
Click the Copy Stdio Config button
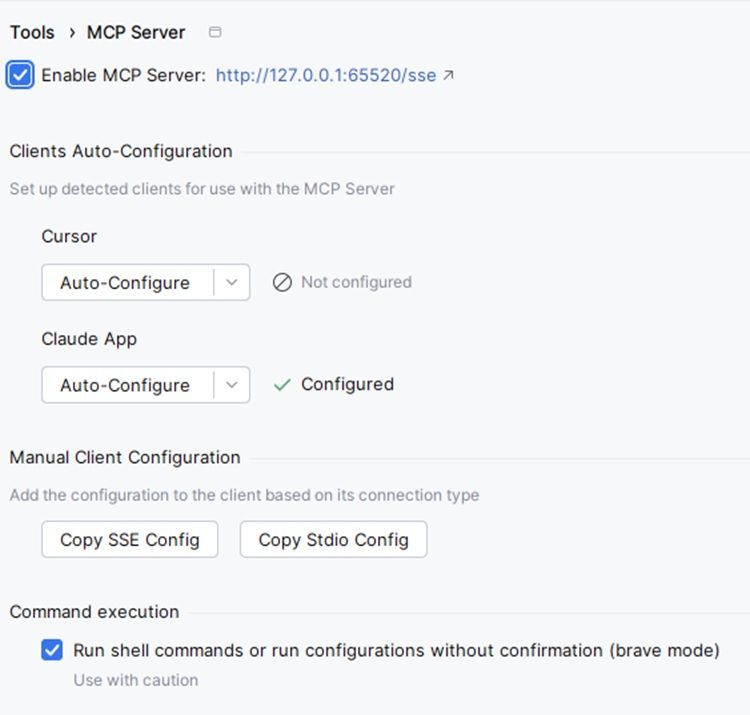coord(333,540)
